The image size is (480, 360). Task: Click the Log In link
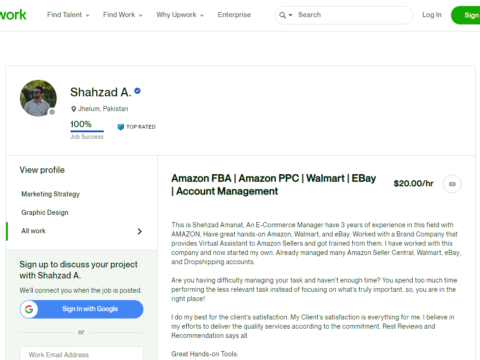coord(432,15)
